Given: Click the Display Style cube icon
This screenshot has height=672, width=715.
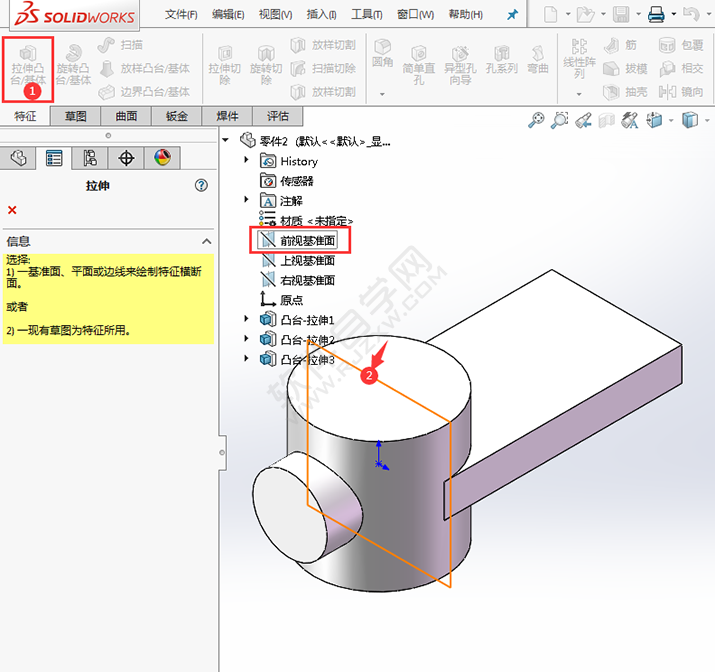Looking at the screenshot, I should coord(690,120).
